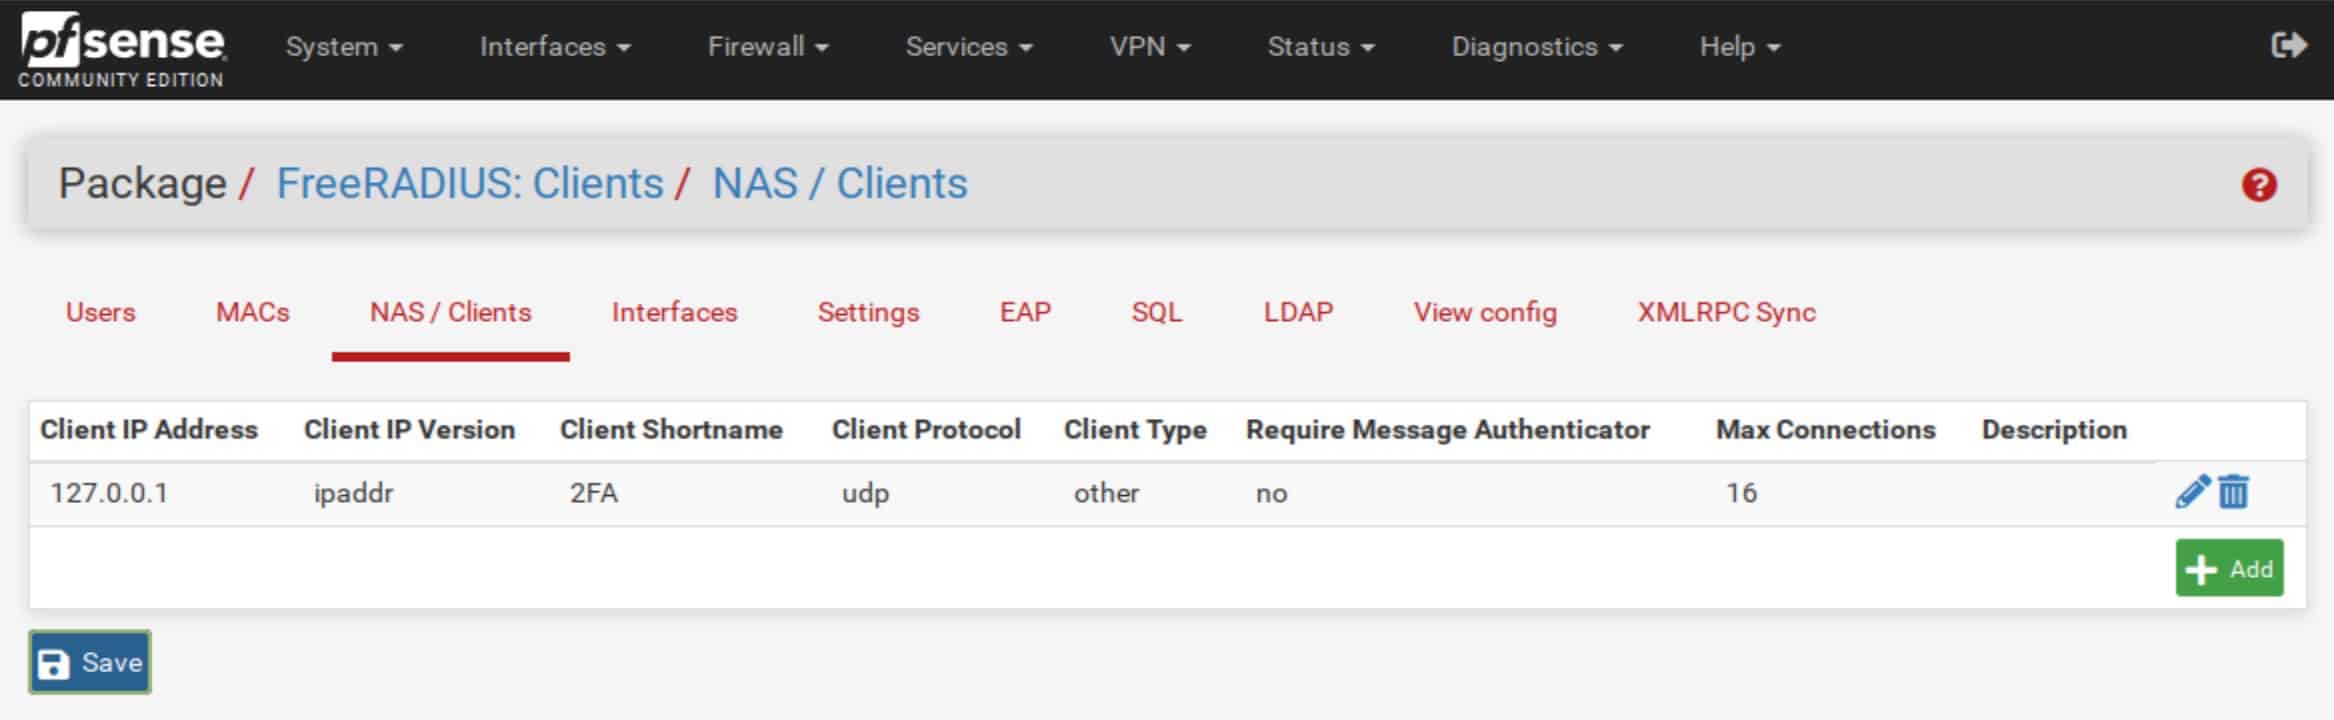The image size is (2334, 720).
Task: Select the NAS / Clients tab
Action: tap(450, 312)
